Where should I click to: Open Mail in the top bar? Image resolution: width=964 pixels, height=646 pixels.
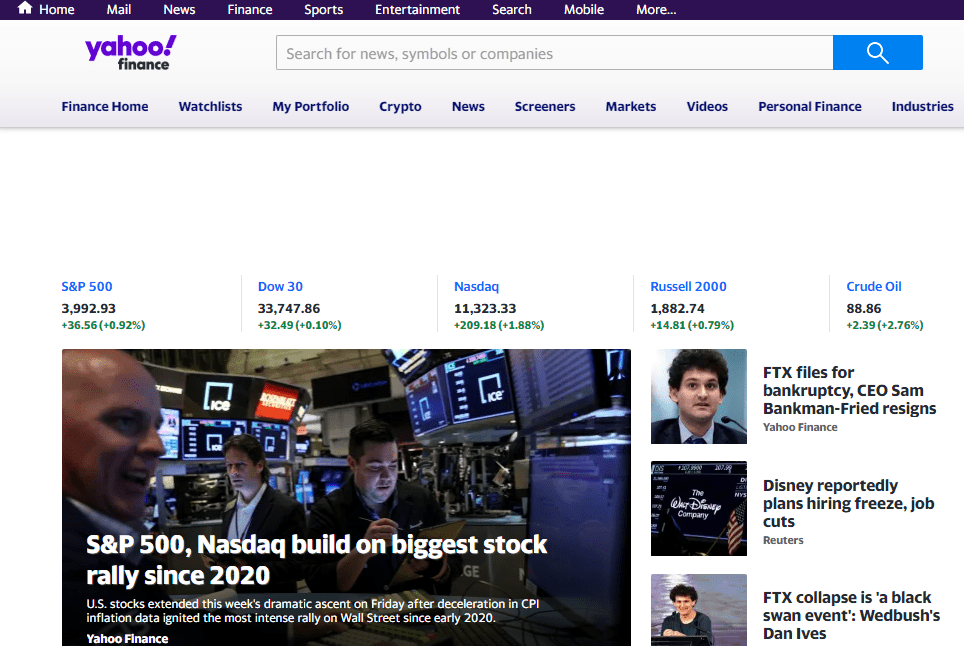coord(119,10)
